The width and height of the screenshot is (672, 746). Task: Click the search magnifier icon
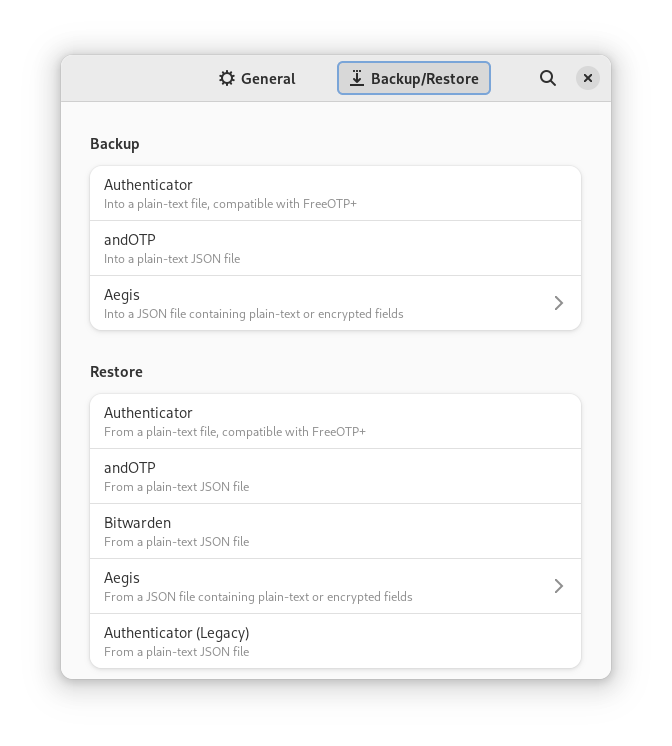pyautogui.click(x=548, y=78)
